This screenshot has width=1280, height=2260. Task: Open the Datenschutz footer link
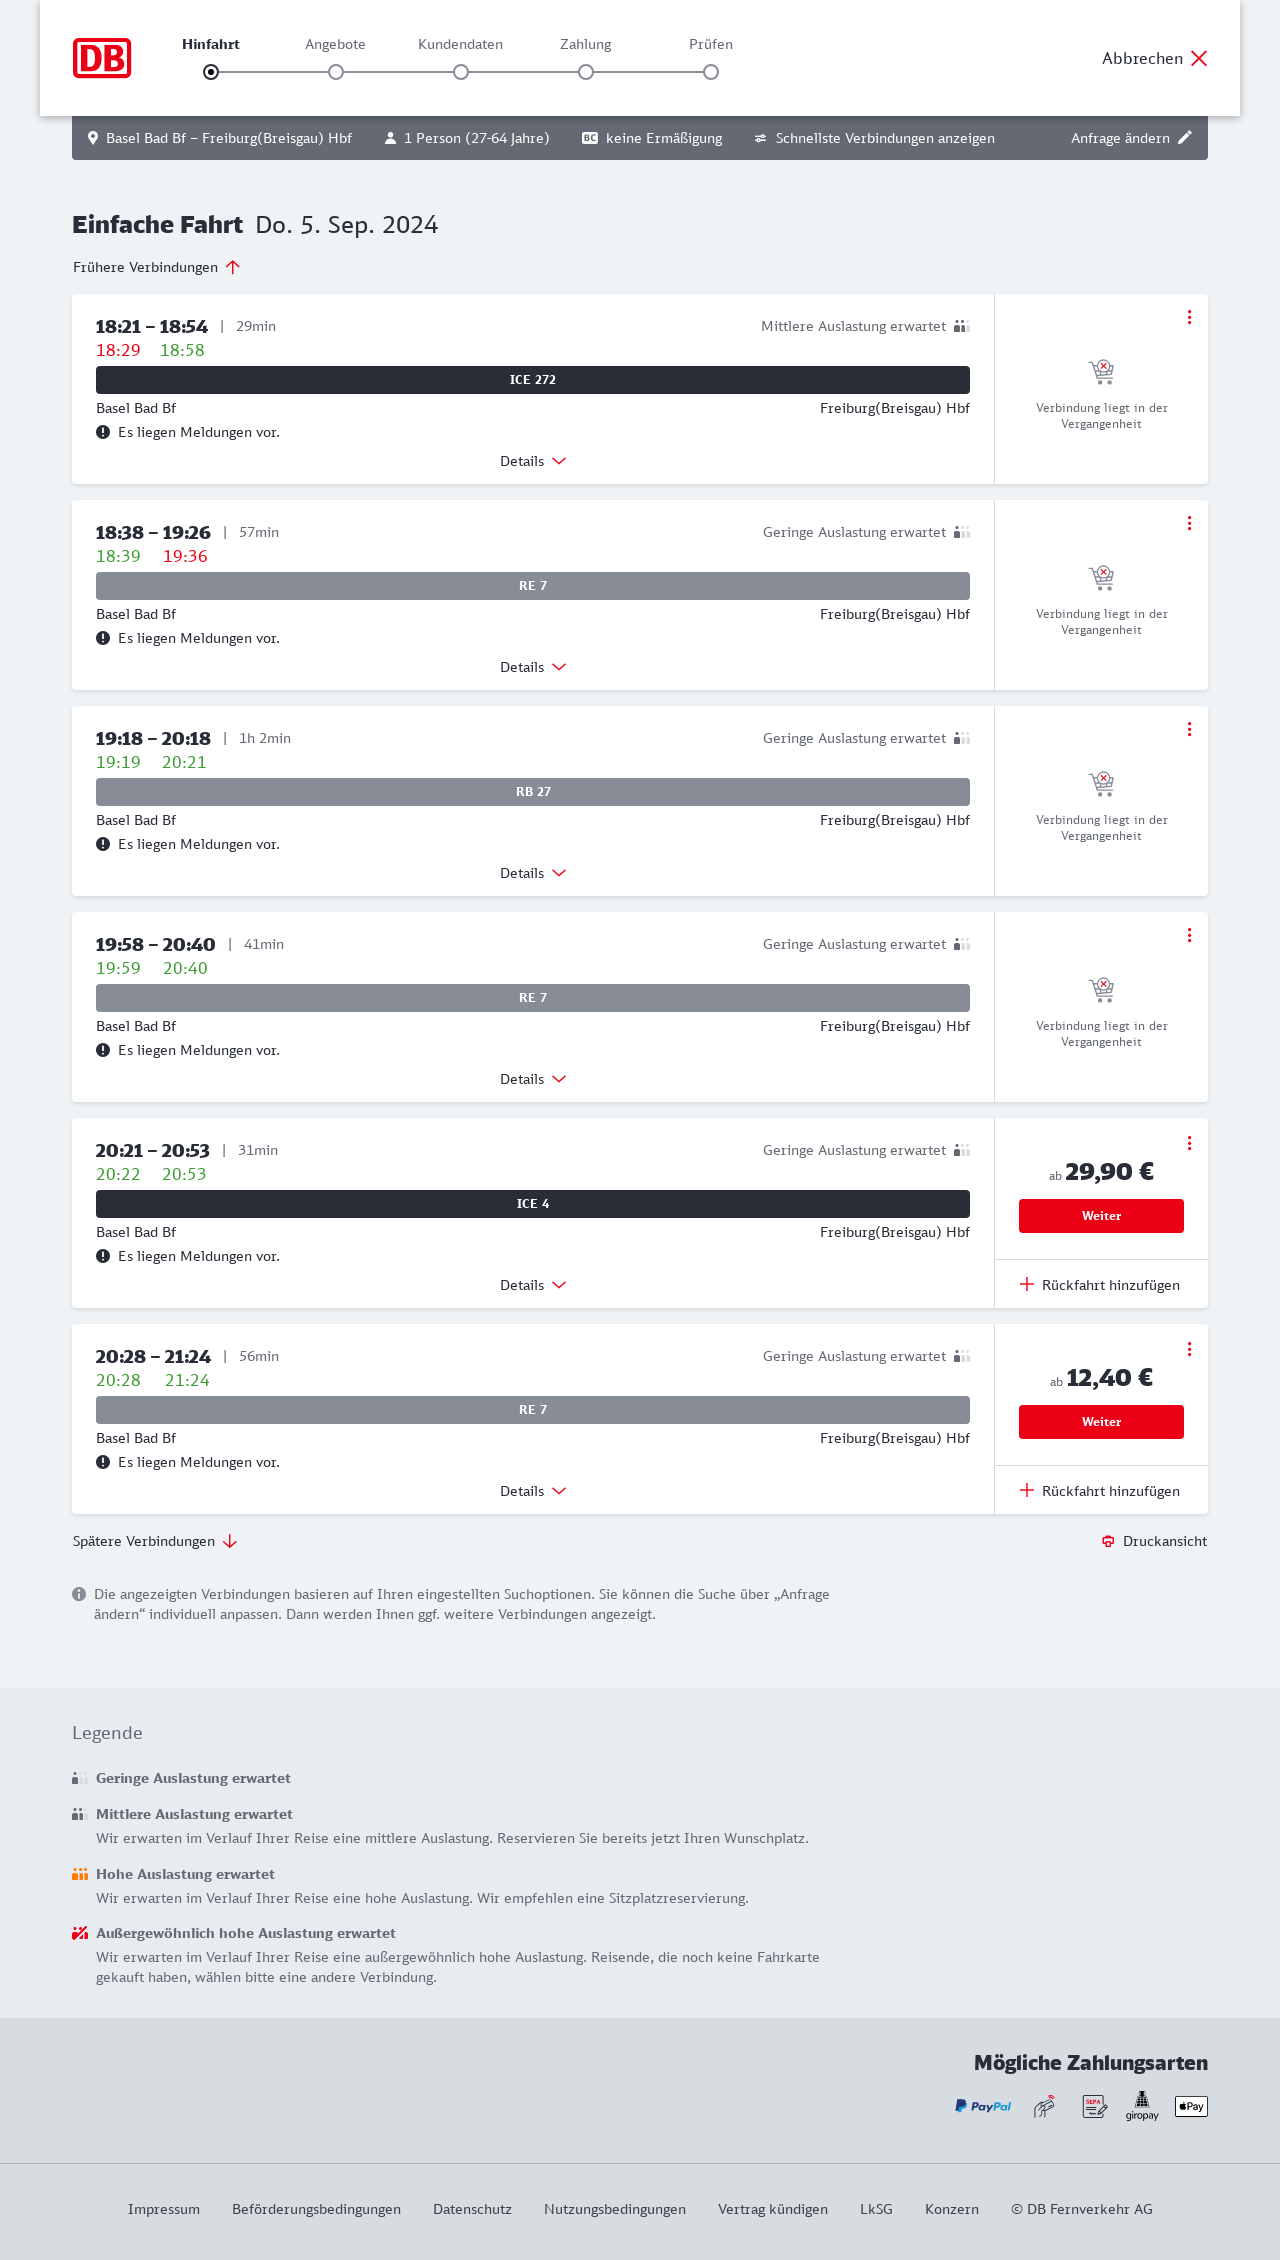pyautogui.click(x=472, y=2209)
